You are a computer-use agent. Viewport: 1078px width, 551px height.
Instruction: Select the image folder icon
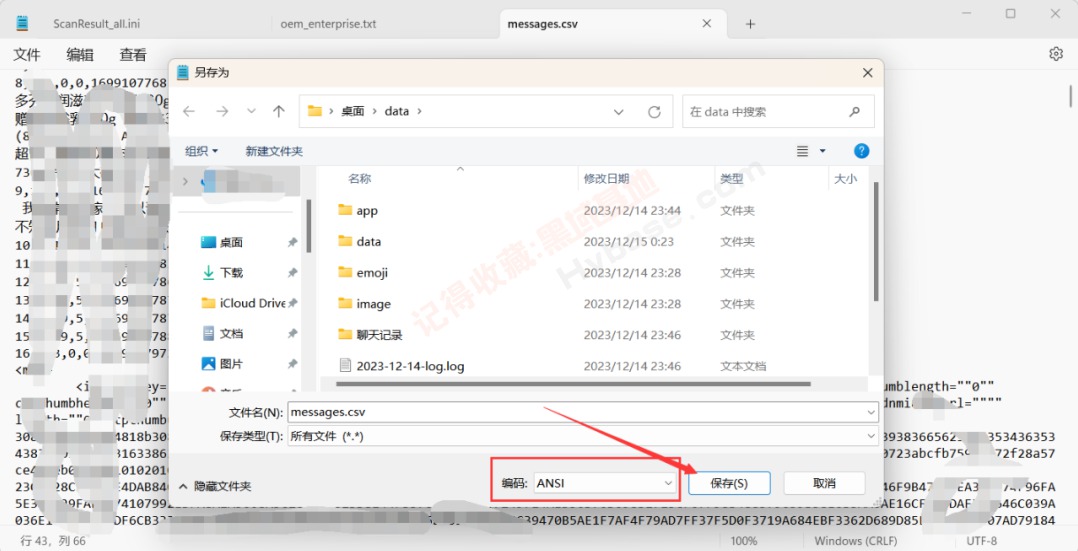pos(345,303)
